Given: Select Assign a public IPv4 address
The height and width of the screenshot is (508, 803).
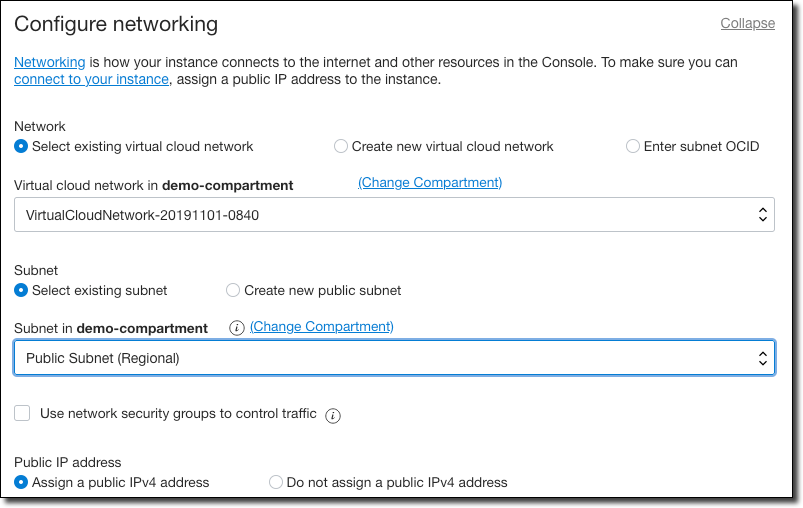Looking at the screenshot, I should (21, 482).
